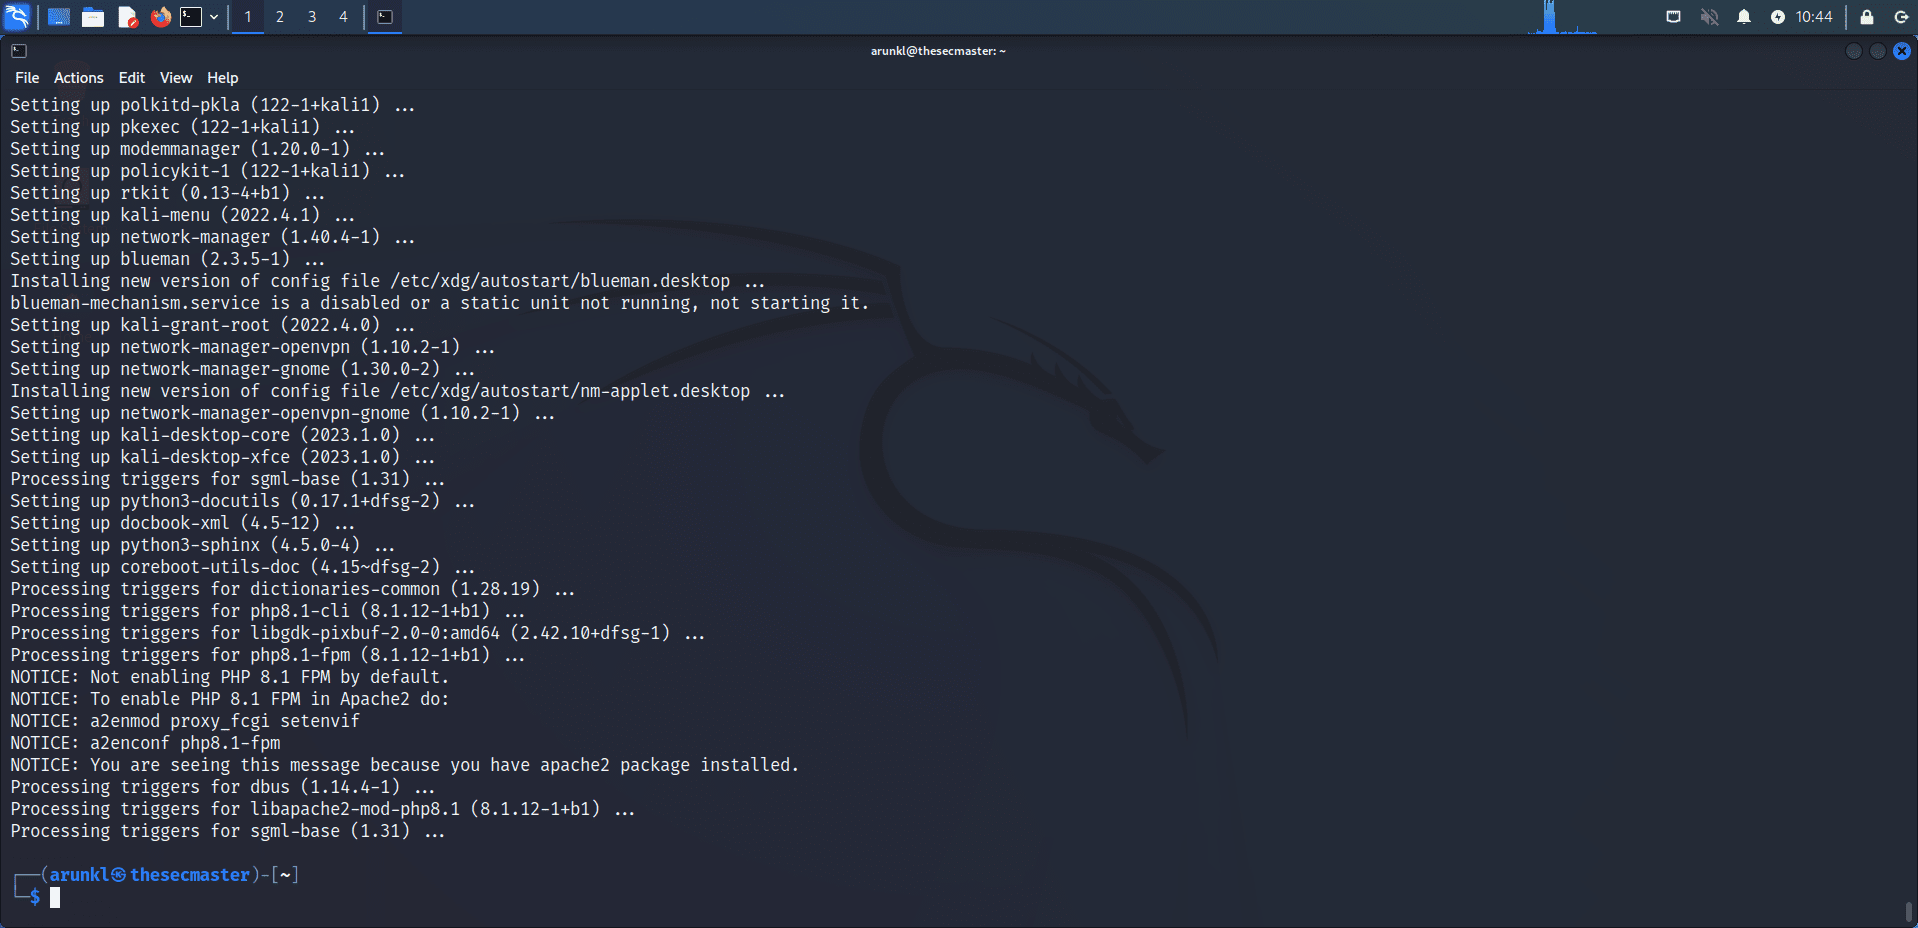Launch the file manager from the panel
The height and width of the screenshot is (928, 1918).
(x=93, y=17)
